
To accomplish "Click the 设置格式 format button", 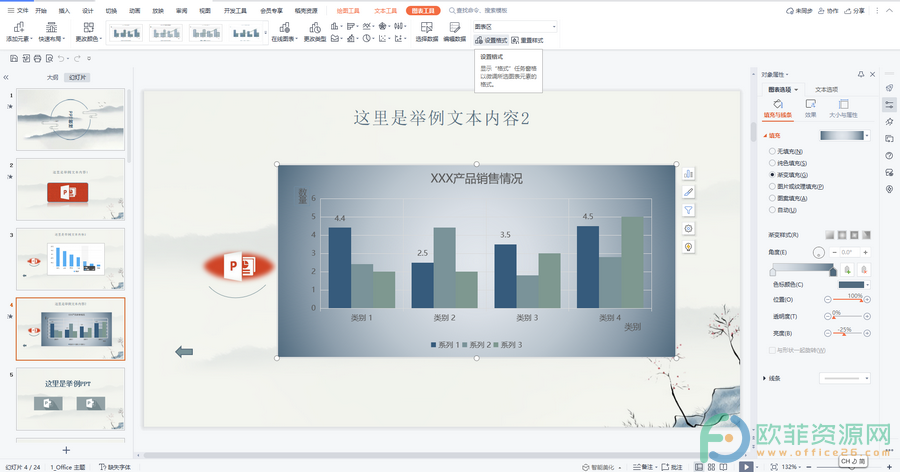I will 491,40.
